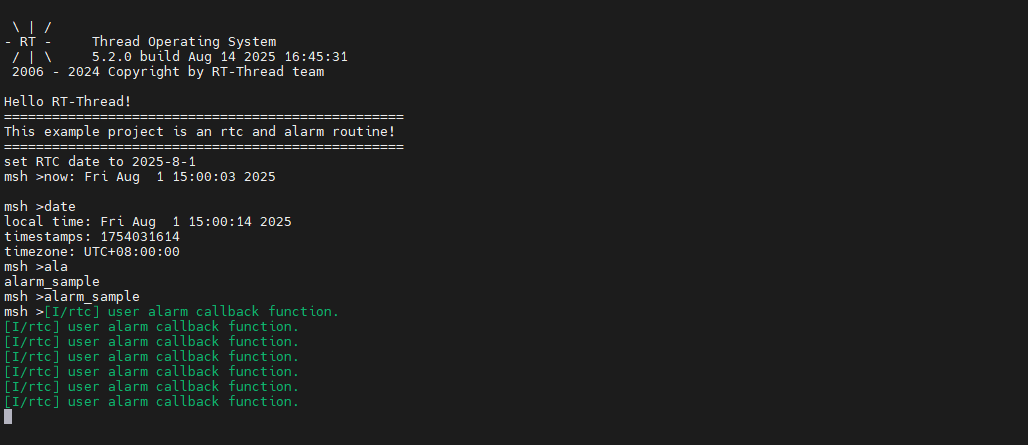Viewport: 1028px width, 445px height.
Task: Click the "msh >alarm_sample" command line
Action: [x=72, y=297]
